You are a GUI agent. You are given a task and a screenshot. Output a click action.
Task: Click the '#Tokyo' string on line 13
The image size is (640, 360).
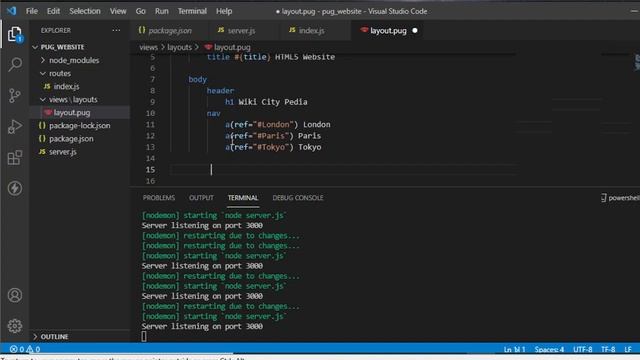(271, 147)
